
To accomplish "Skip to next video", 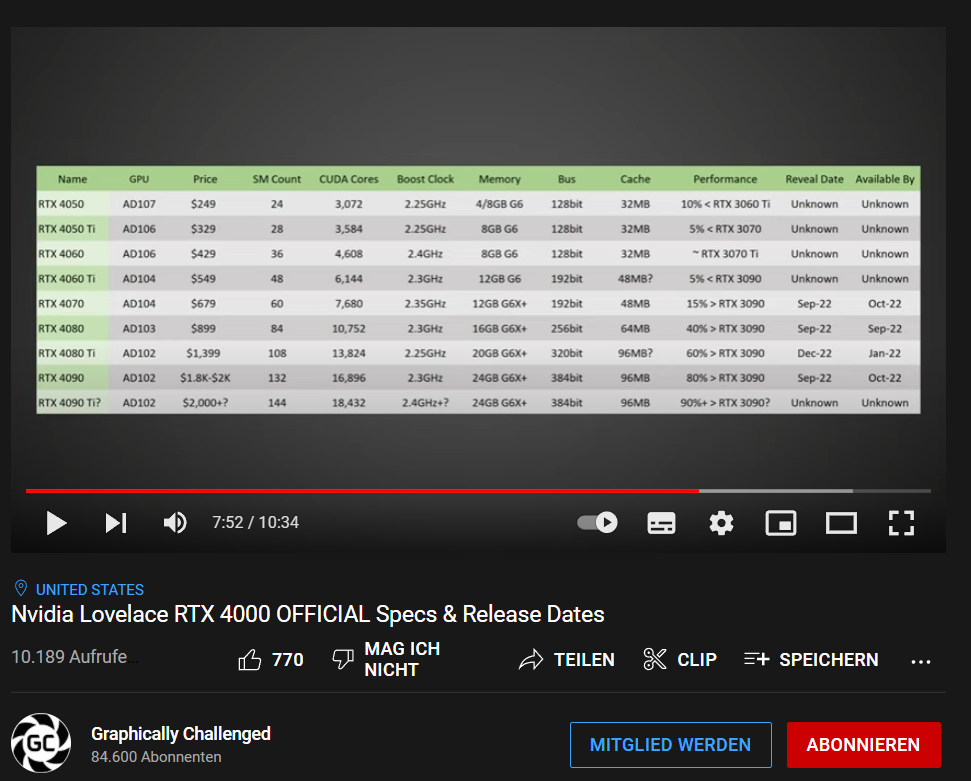I will point(116,523).
